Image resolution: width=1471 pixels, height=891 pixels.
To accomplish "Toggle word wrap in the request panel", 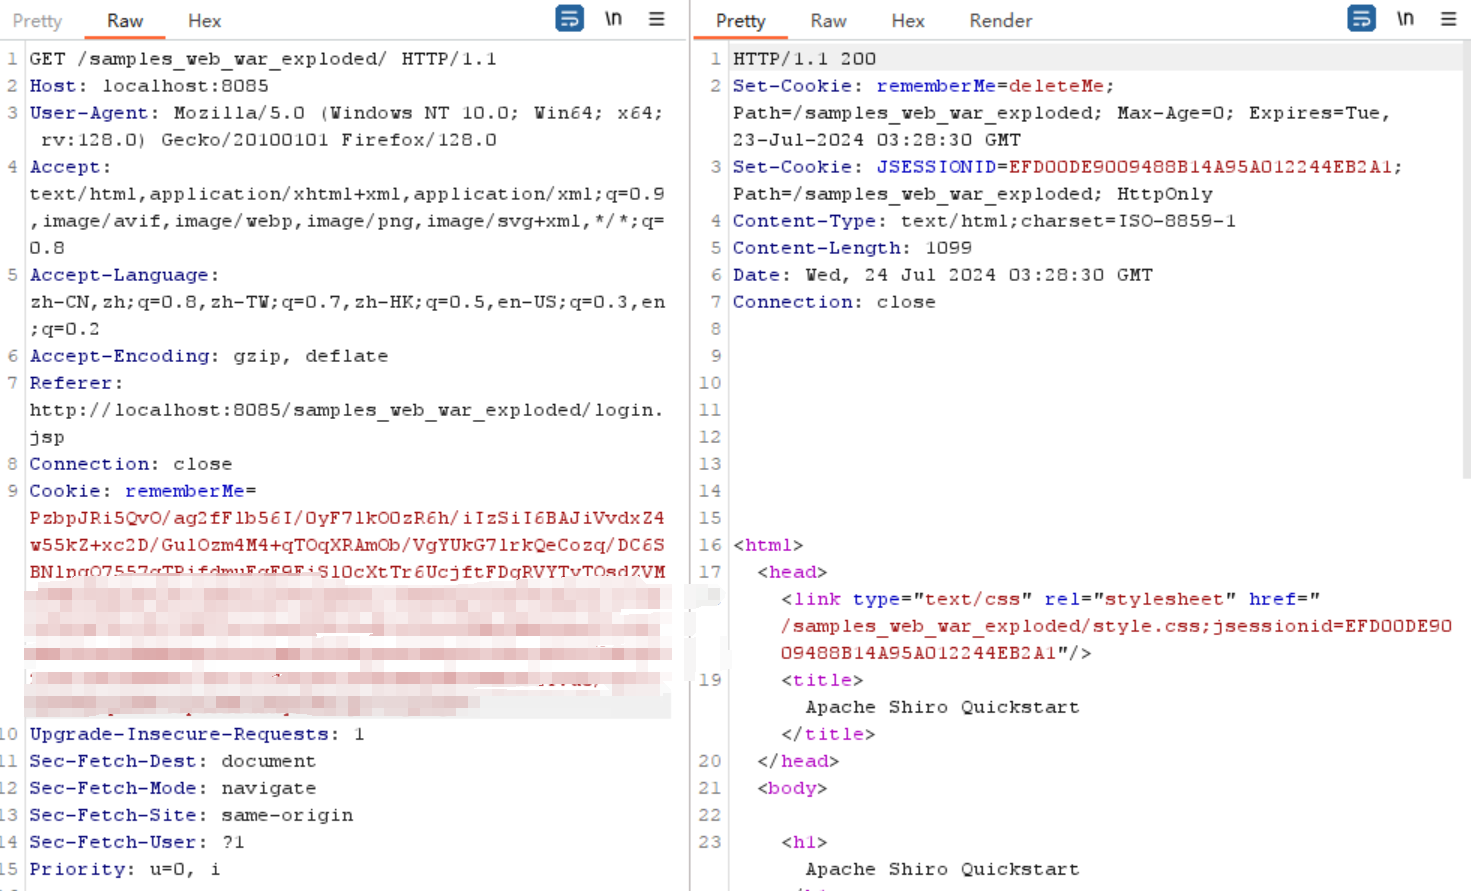I will click(569, 19).
